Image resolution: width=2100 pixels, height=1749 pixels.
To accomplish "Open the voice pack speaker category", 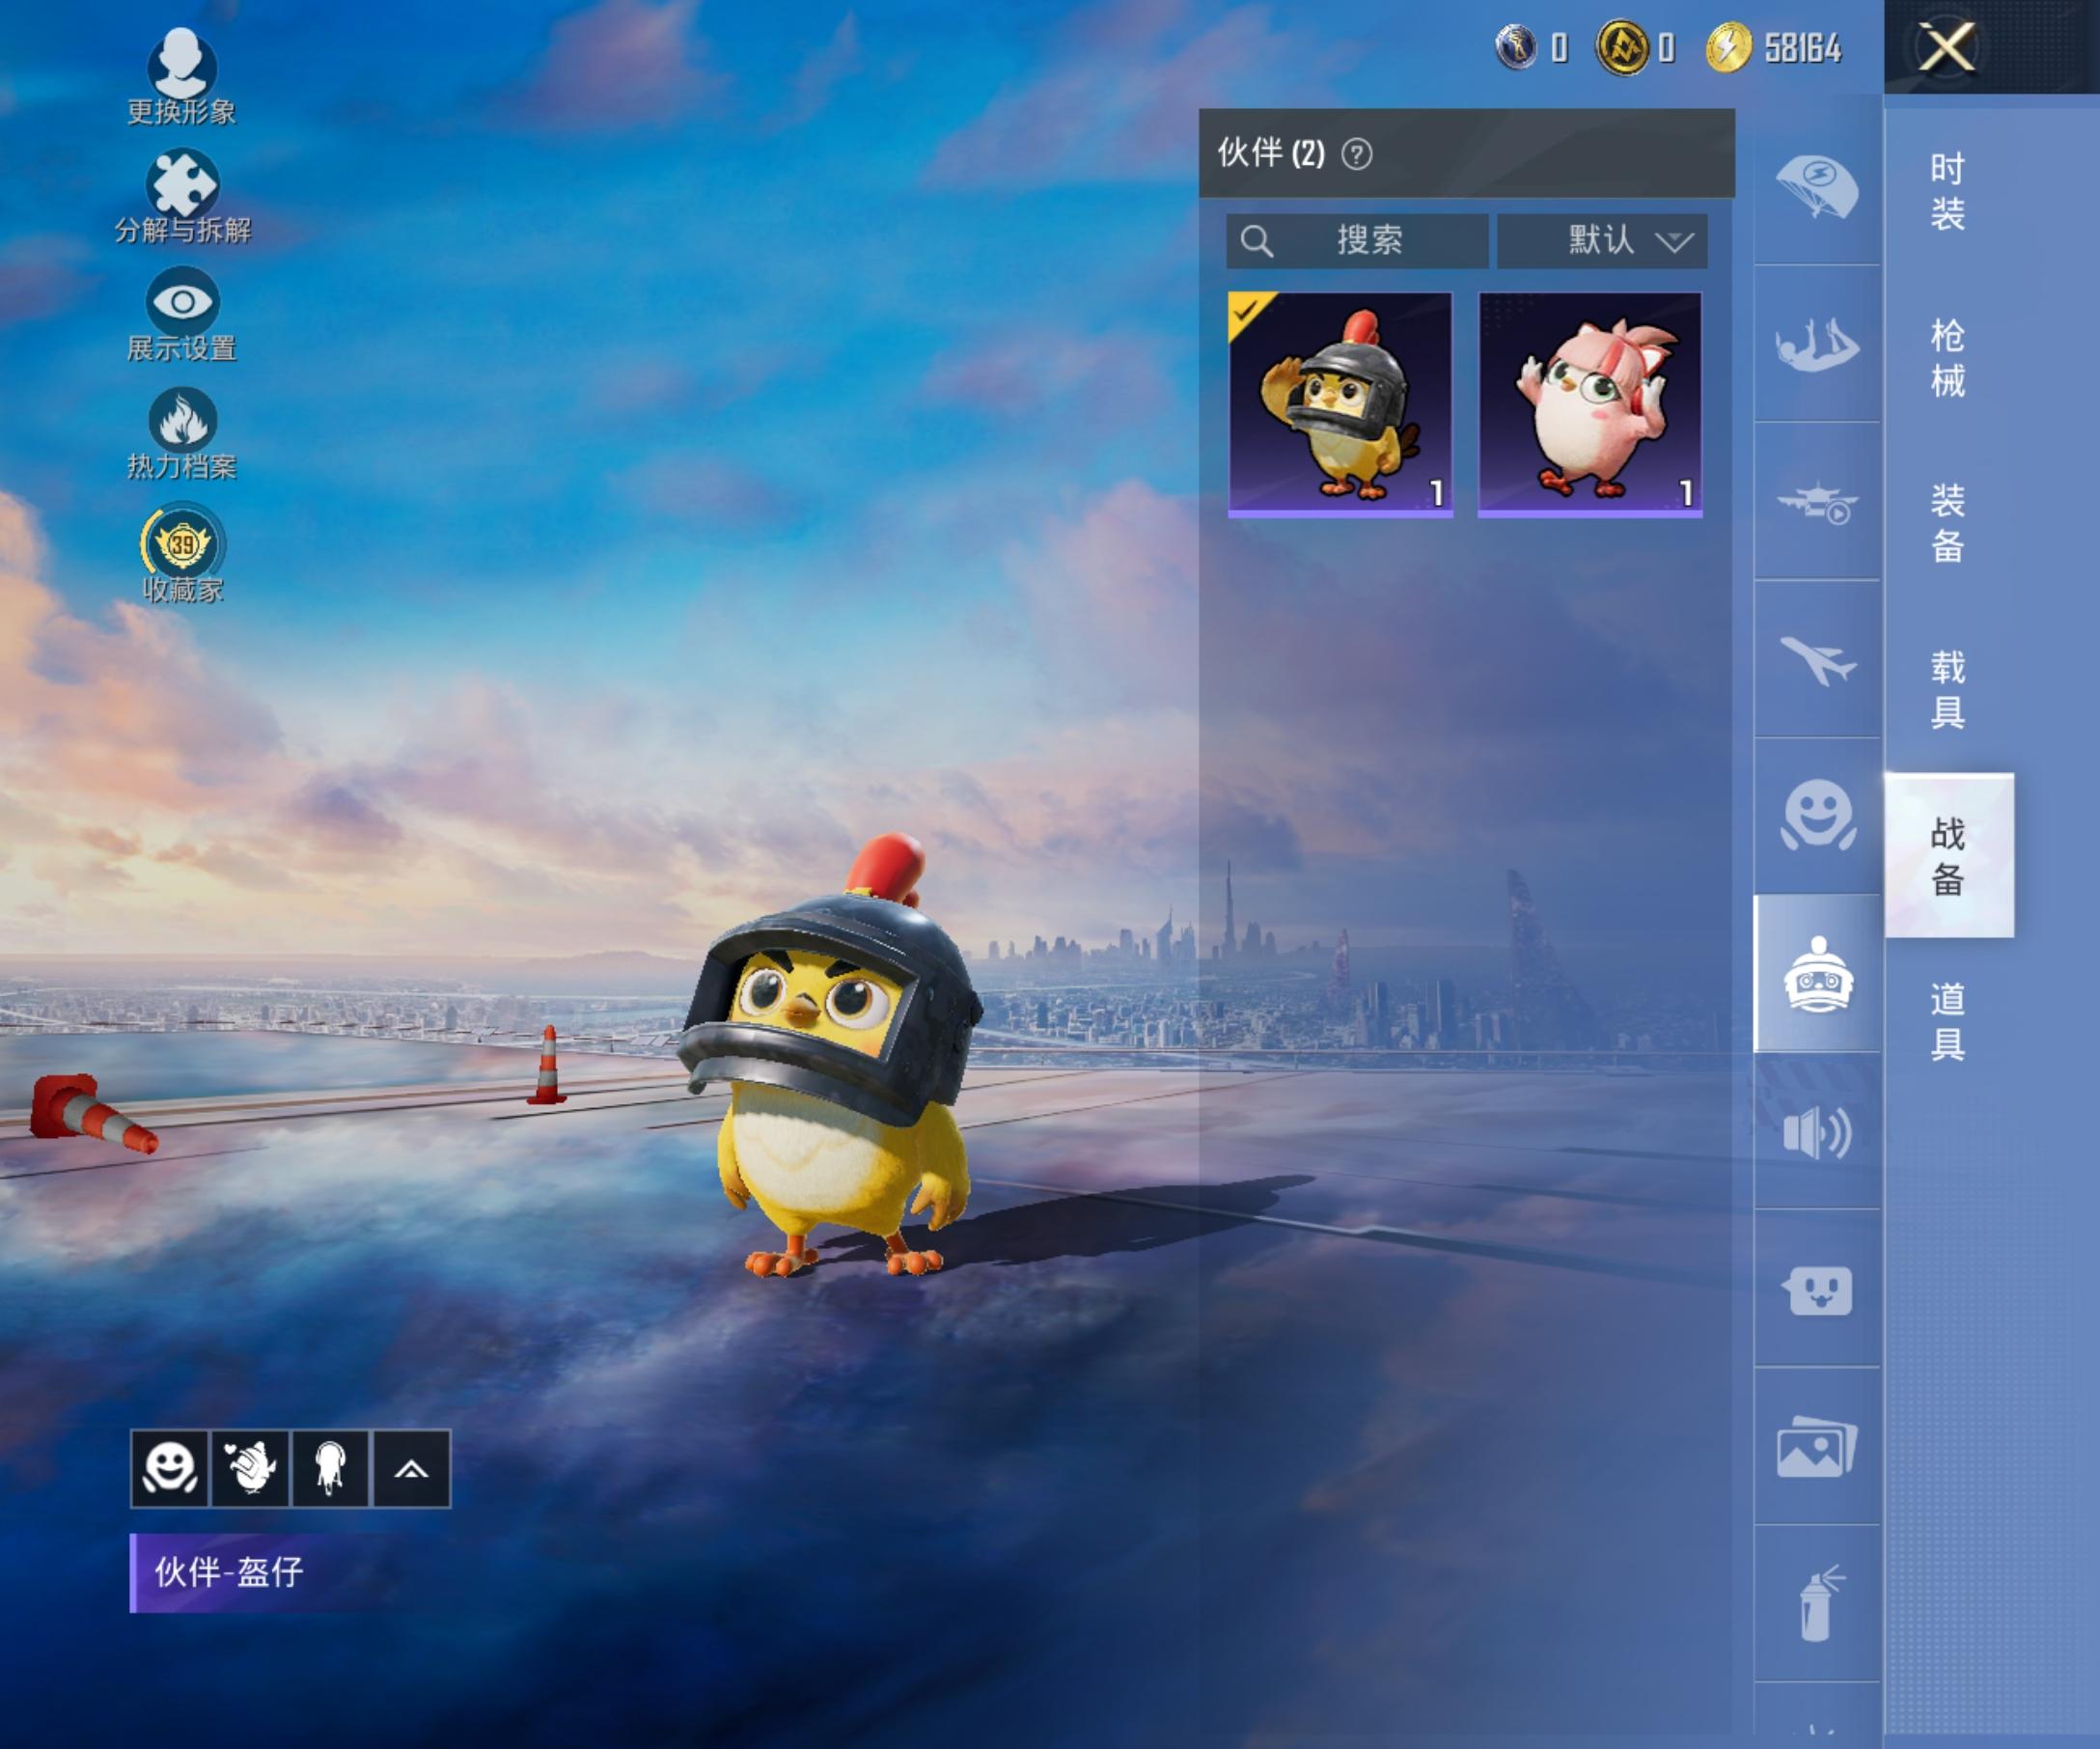I will 1817,1133.
